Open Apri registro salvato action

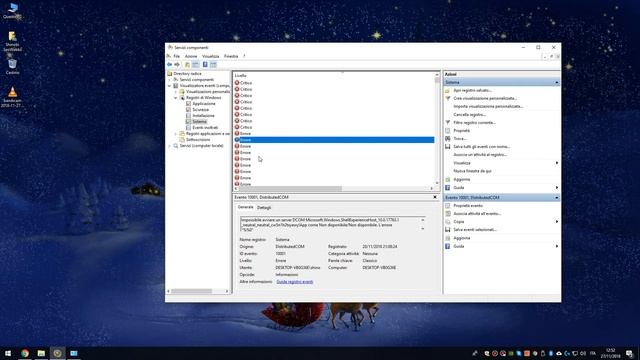coord(472,90)
